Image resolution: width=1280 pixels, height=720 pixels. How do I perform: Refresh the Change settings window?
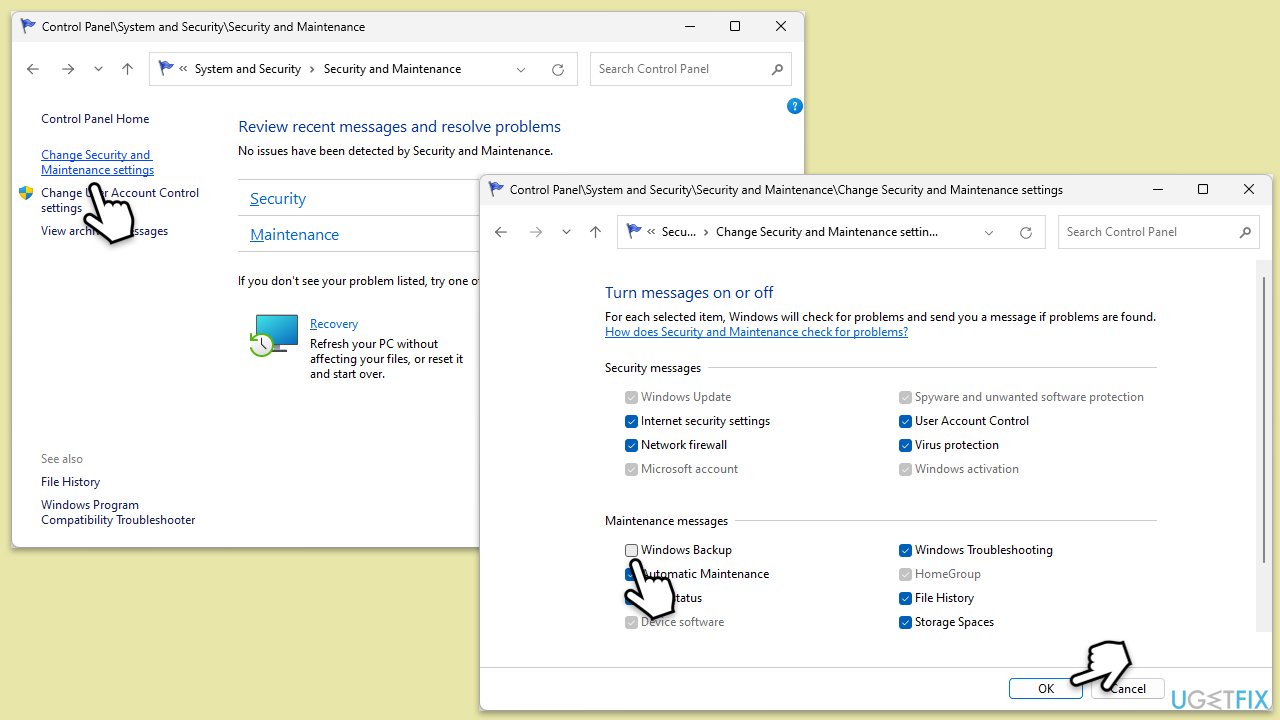click(x=1026, y=232)
